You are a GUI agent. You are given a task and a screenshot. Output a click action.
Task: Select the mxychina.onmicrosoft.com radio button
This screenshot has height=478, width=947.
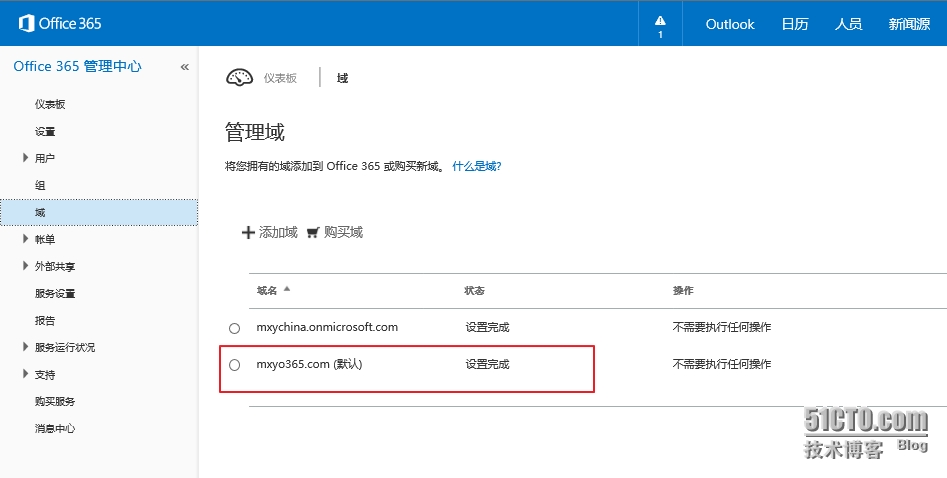click(235, 328)
